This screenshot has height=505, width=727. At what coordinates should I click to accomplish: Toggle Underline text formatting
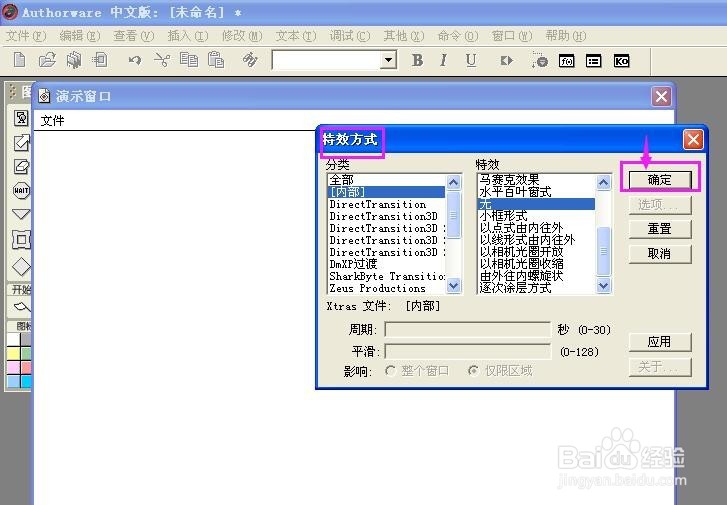click(471, 60)
